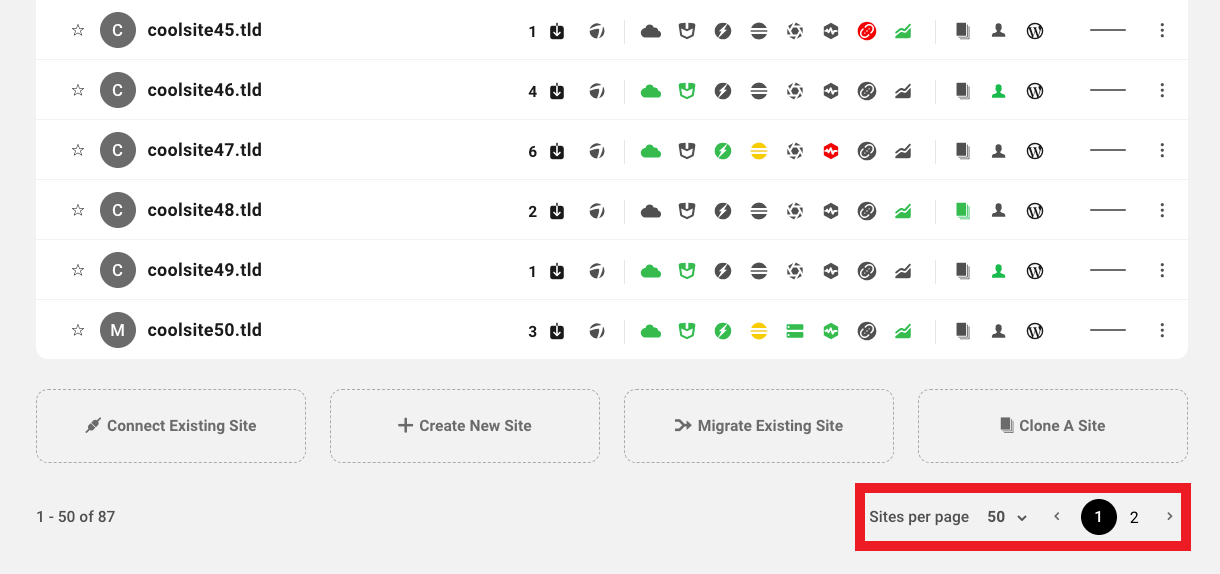
Task: Click the red broken link icon for coolsite45.tld
Action: point(867,31)
